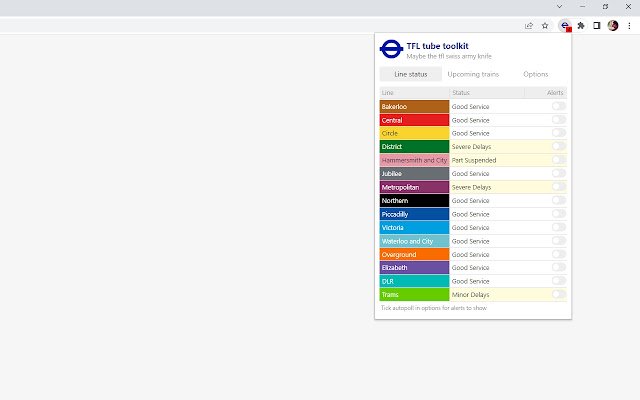Image resolution: width=640 pixels, height=400 pixels.
Task: Click District's Severe Delays status
Action: pyautogui.click(x=471, y=147)
